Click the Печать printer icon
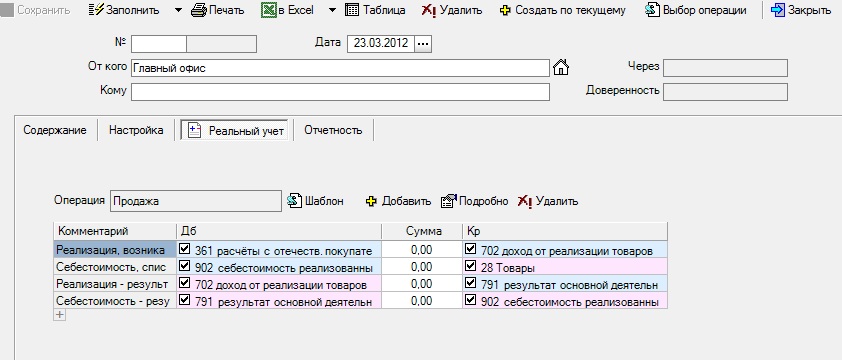Image resolution: width=842 pixels, height=360 pixels. click(199, 10)
